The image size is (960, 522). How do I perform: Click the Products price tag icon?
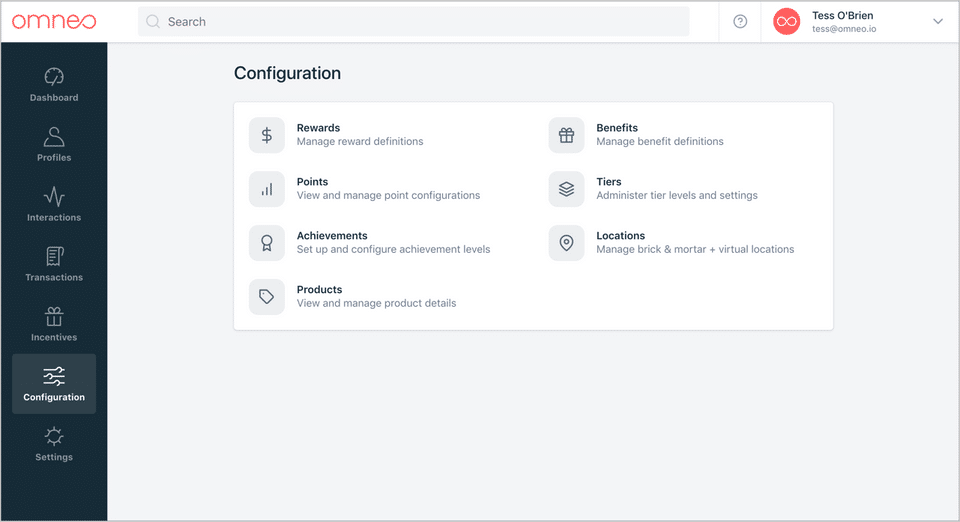click(267, 297)
